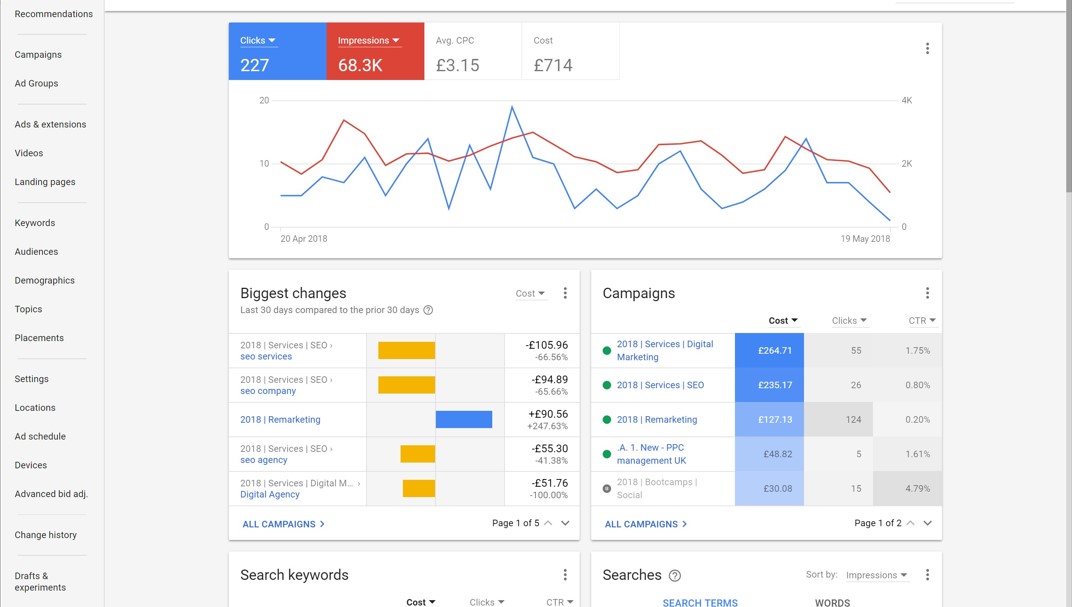Open Cost dropdown in Biggest changes card
The image size is (1072, 607).
(x=531, y=293)
